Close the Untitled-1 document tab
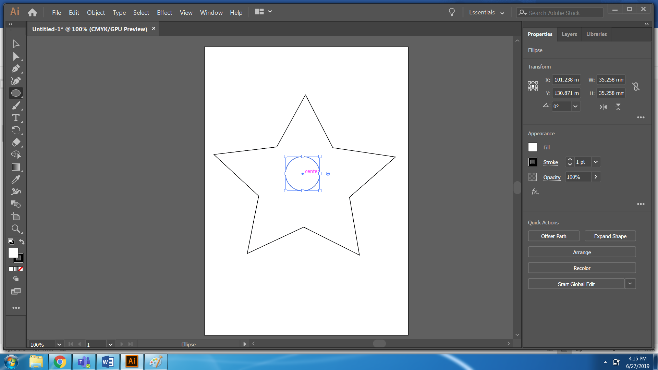Image resolution: width=658 pixels, height=370 pixels. point(154,29)
